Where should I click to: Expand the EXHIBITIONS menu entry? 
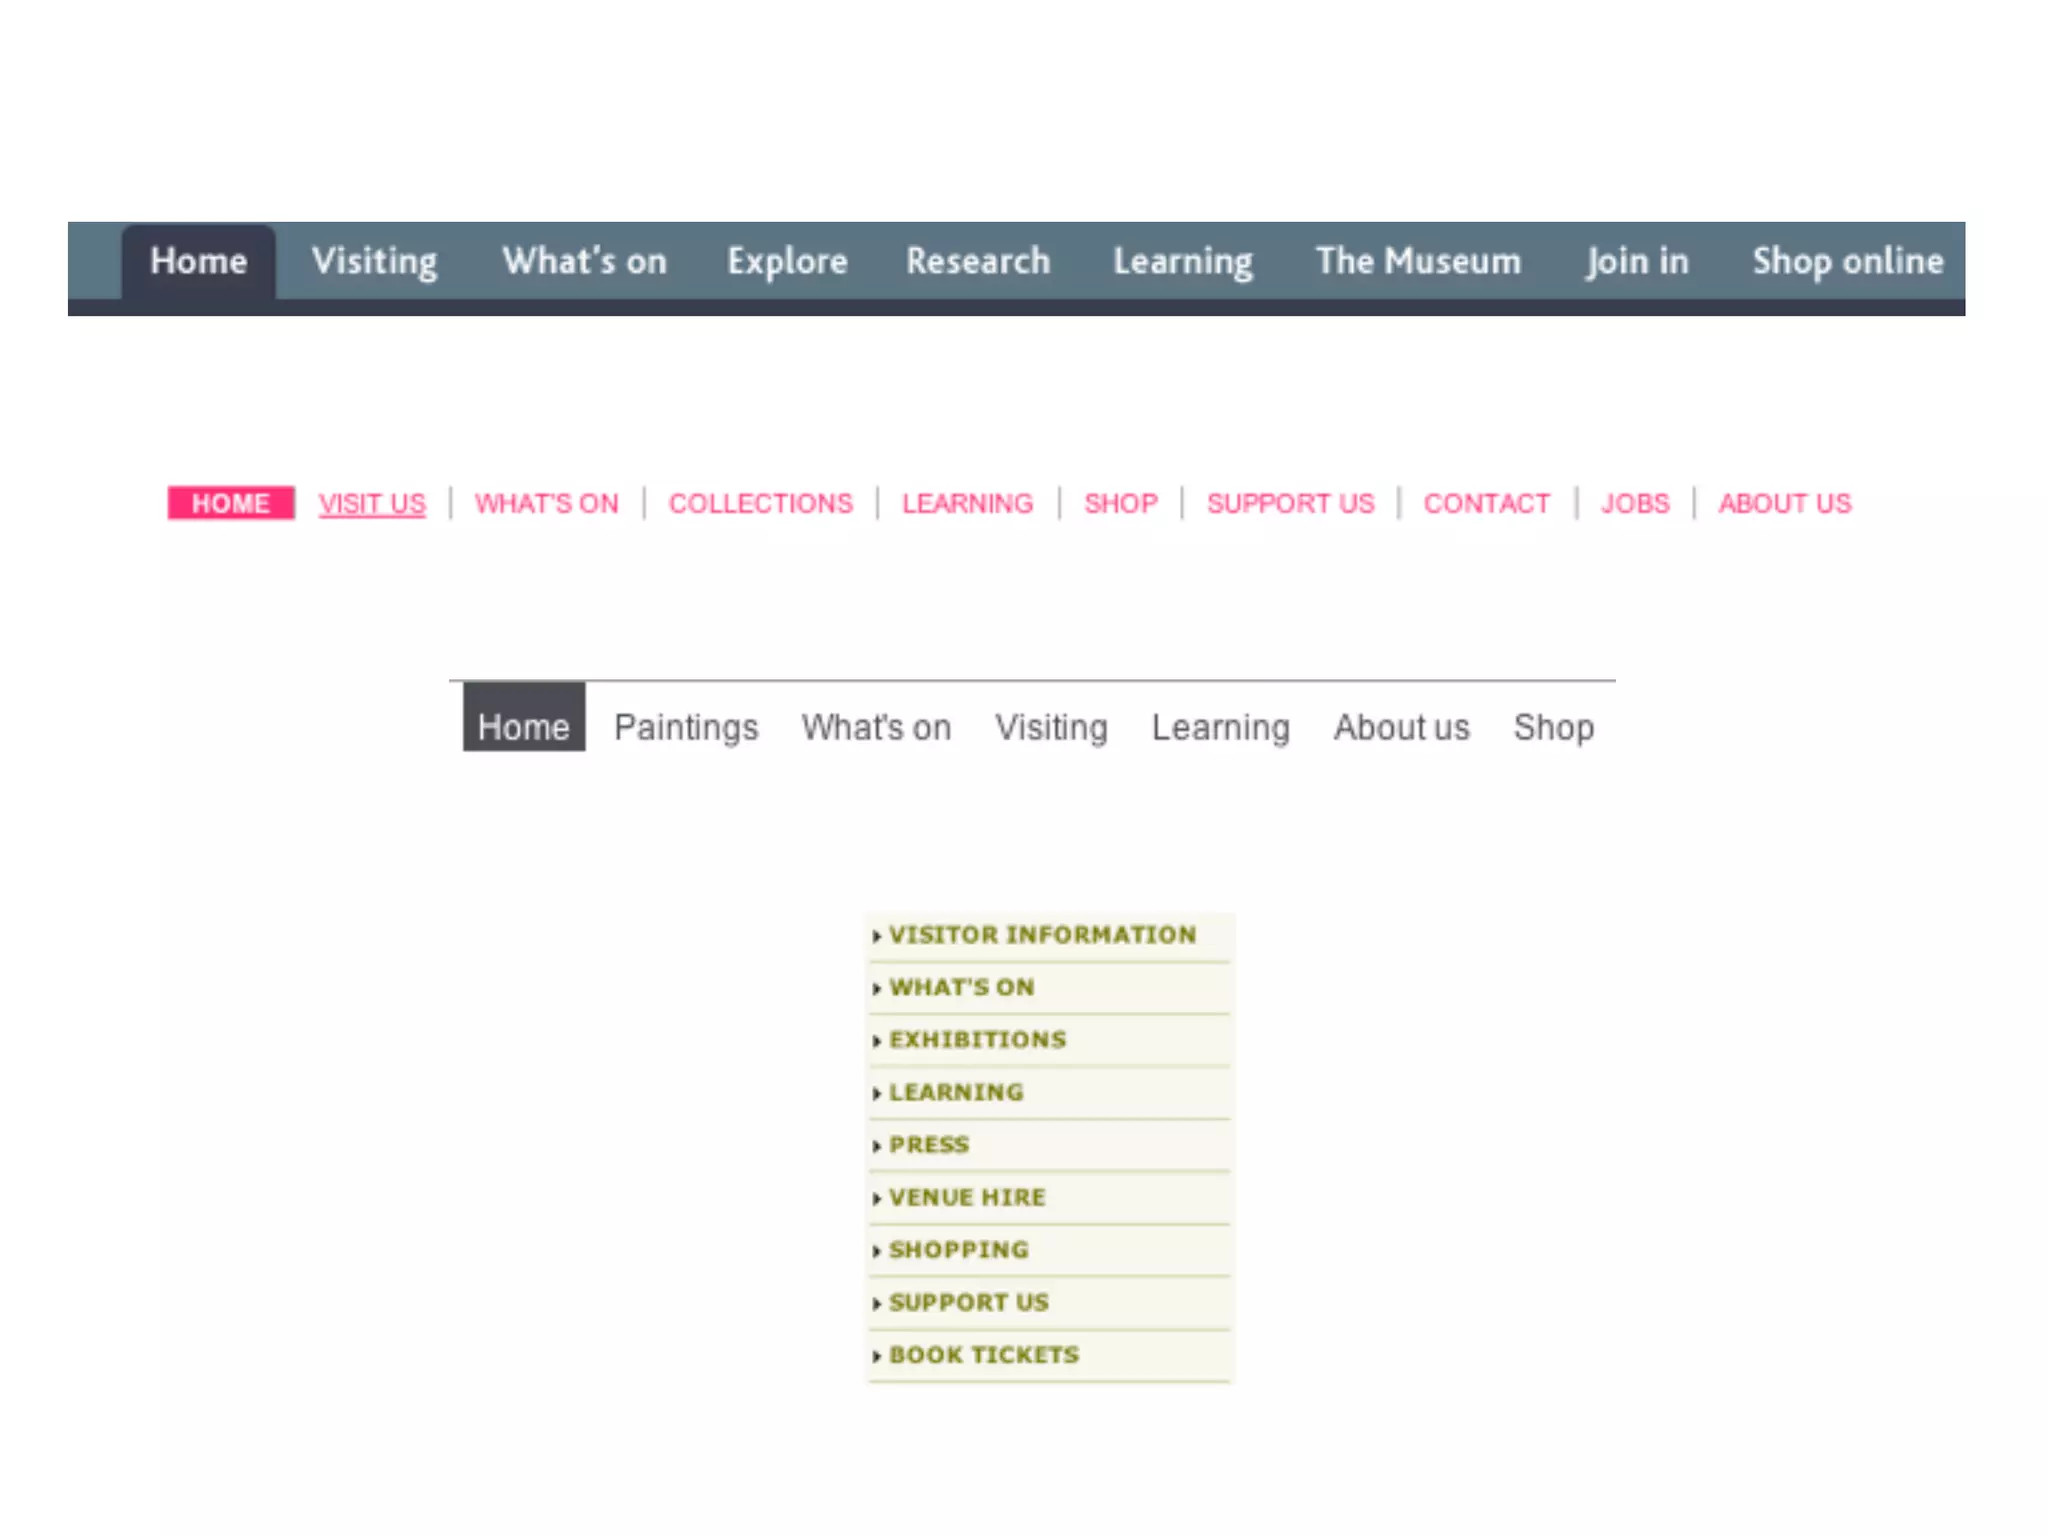pos(977,1040)
